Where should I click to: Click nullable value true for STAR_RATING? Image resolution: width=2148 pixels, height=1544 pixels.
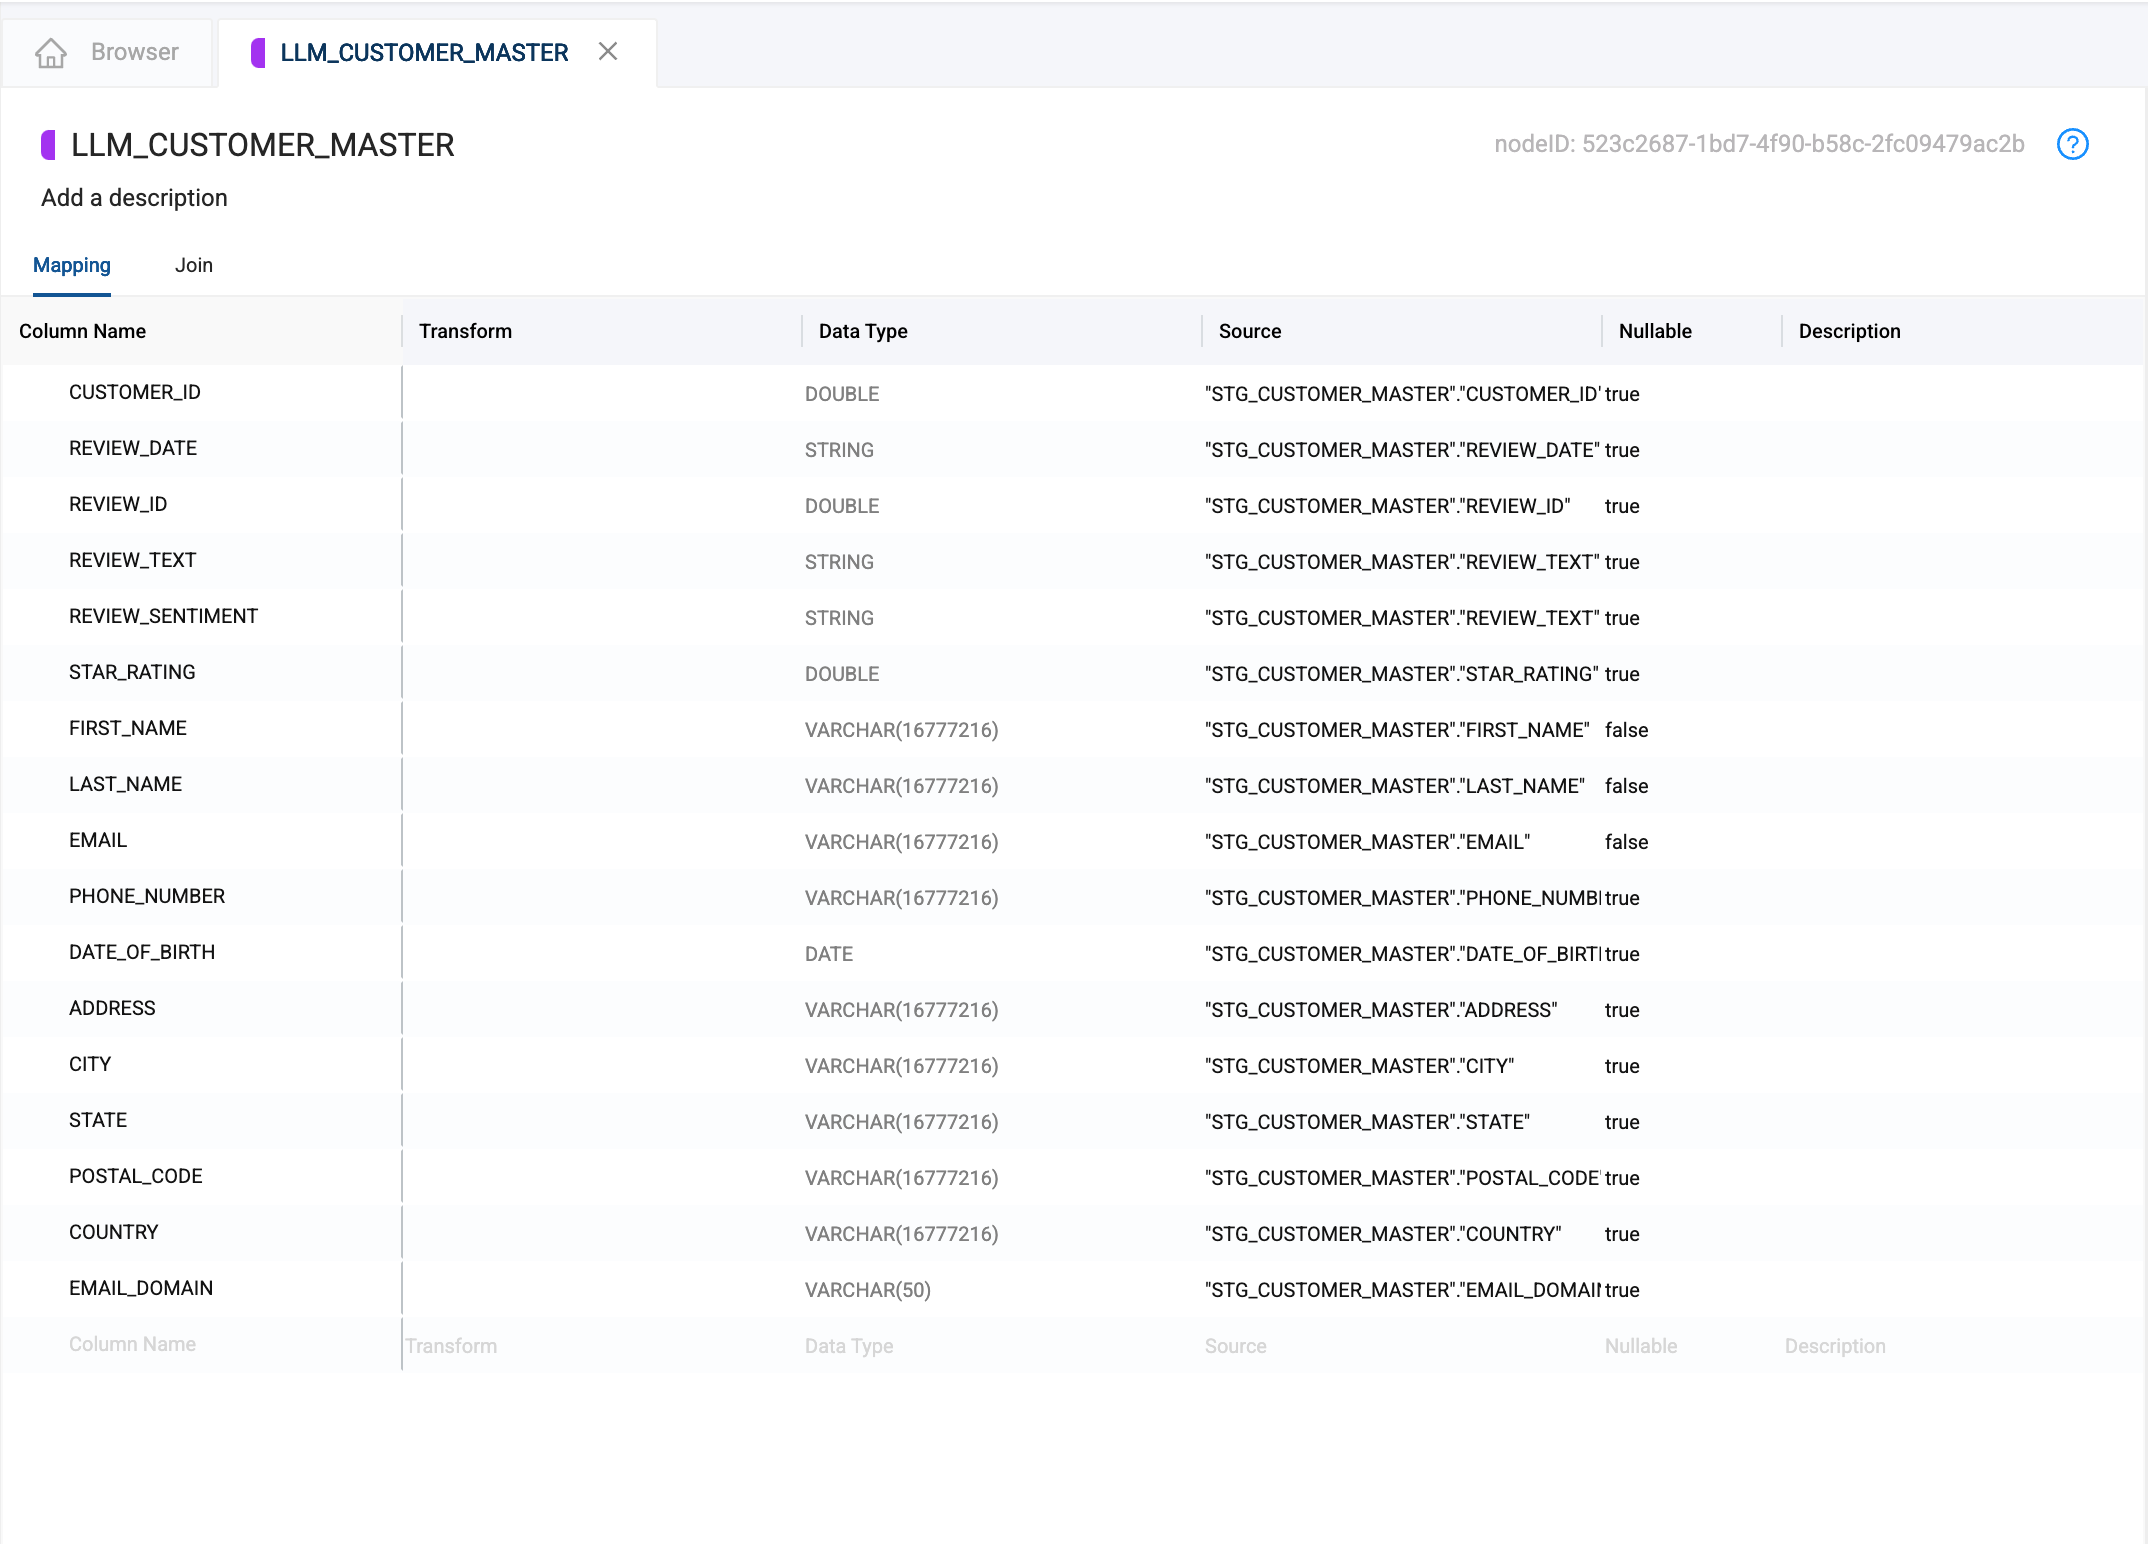1621,674
